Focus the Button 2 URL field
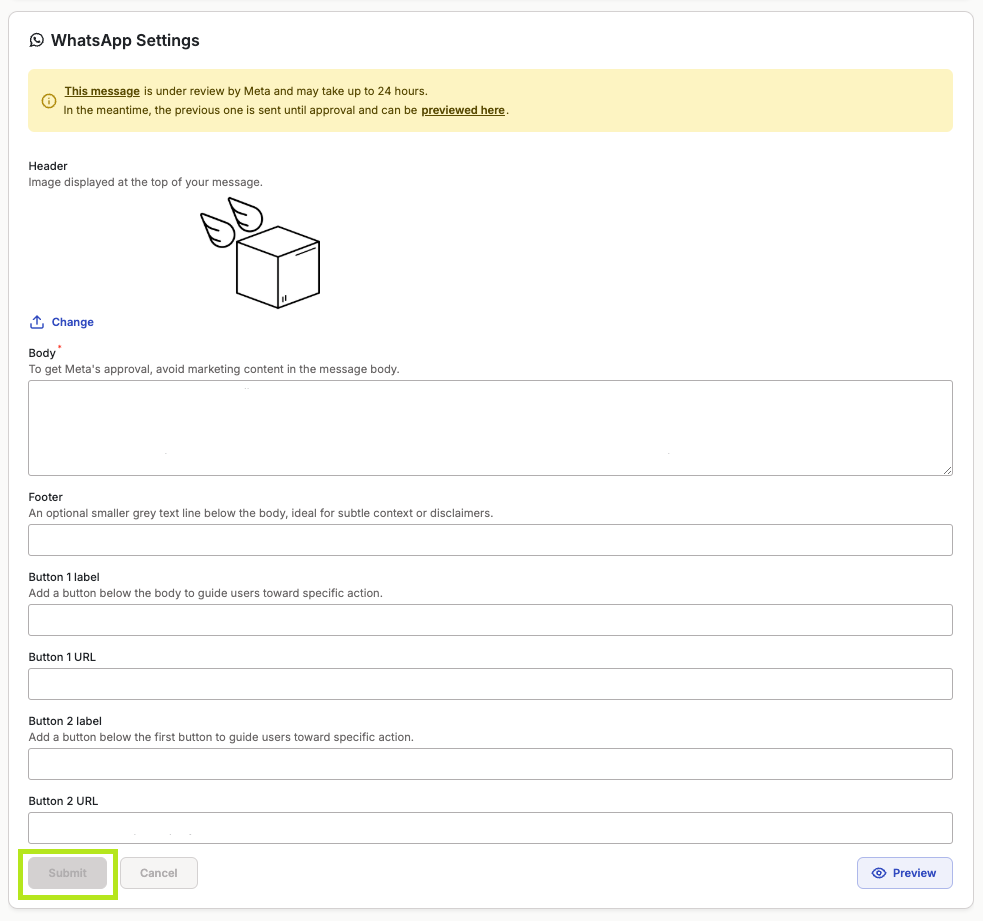This screenshot has width=983, height=921. (490, 828)
